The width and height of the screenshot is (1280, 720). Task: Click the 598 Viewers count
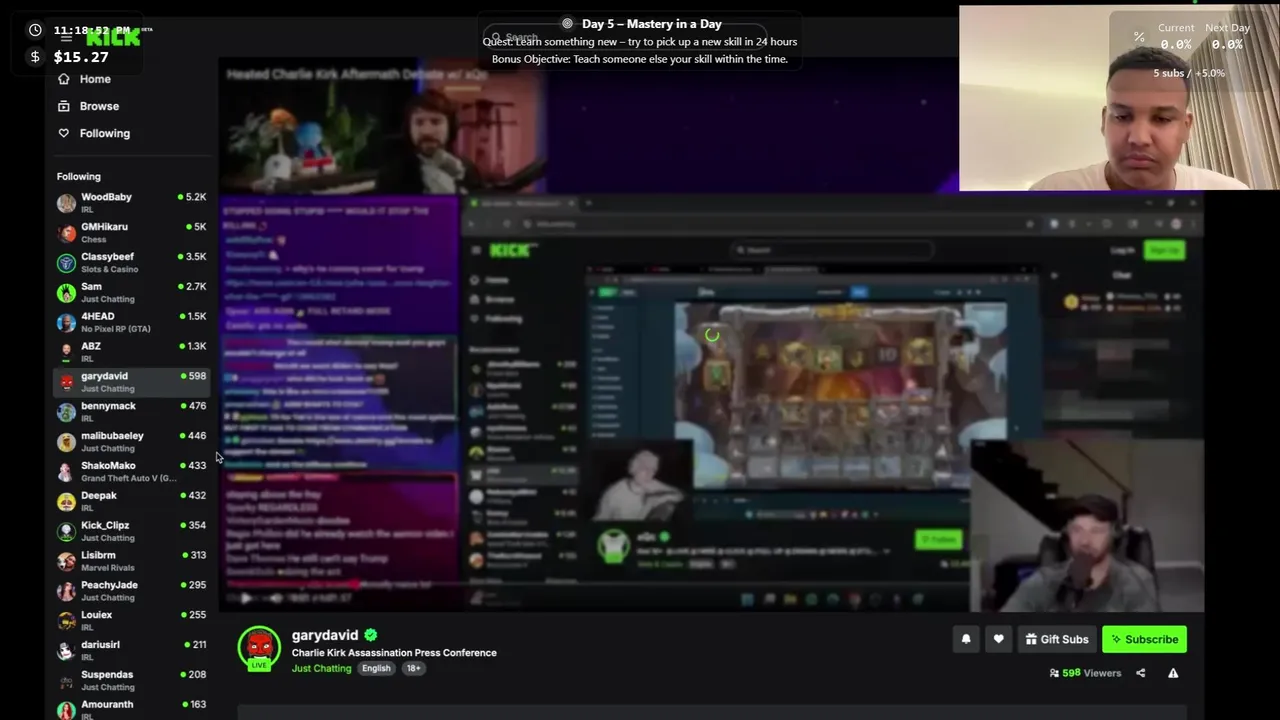pos(1085,673)
